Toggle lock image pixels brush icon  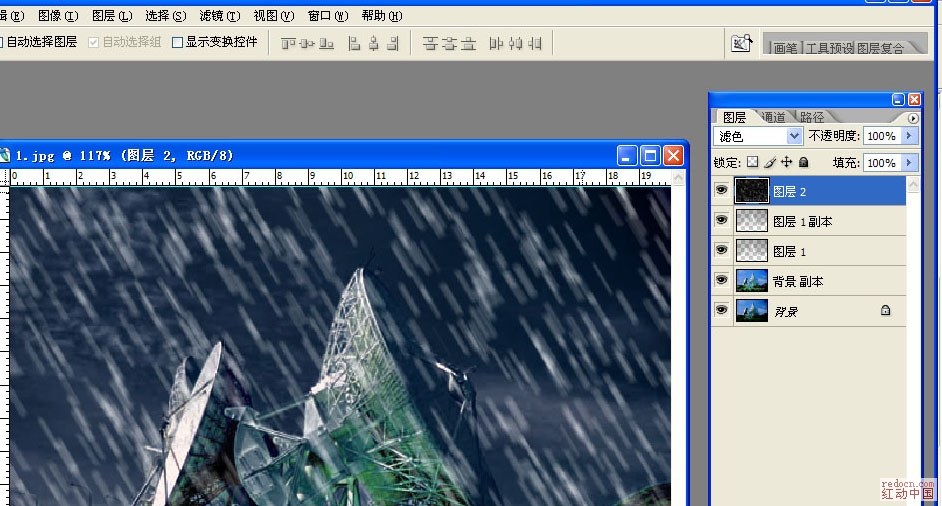point(770,162)
